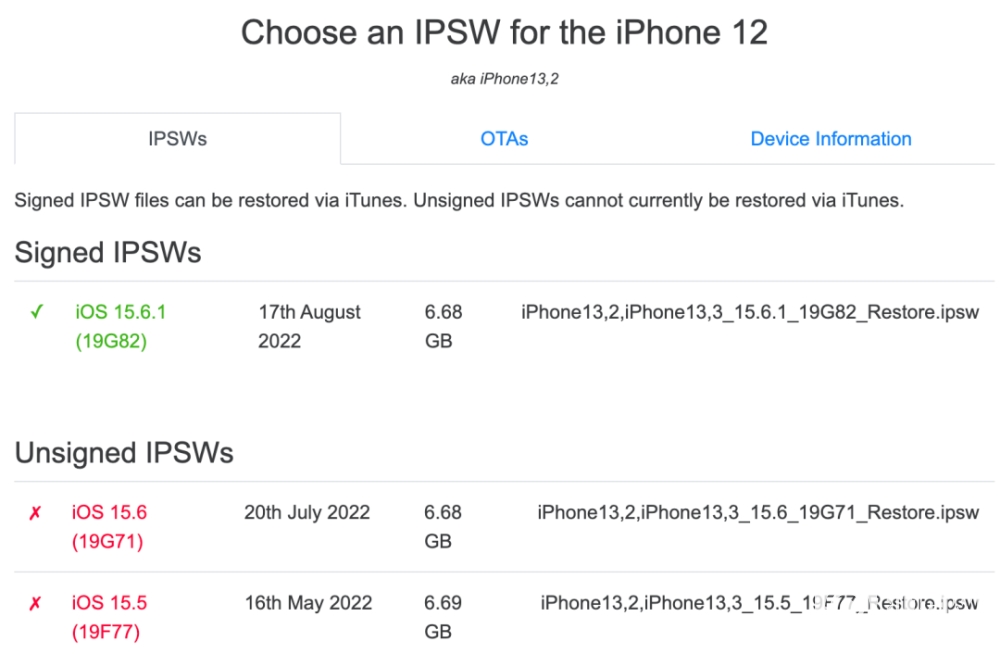The width and height of the screenshot is (1000, 654).
Task: Switch to the IPSWs tab
Action: (177, 139)
